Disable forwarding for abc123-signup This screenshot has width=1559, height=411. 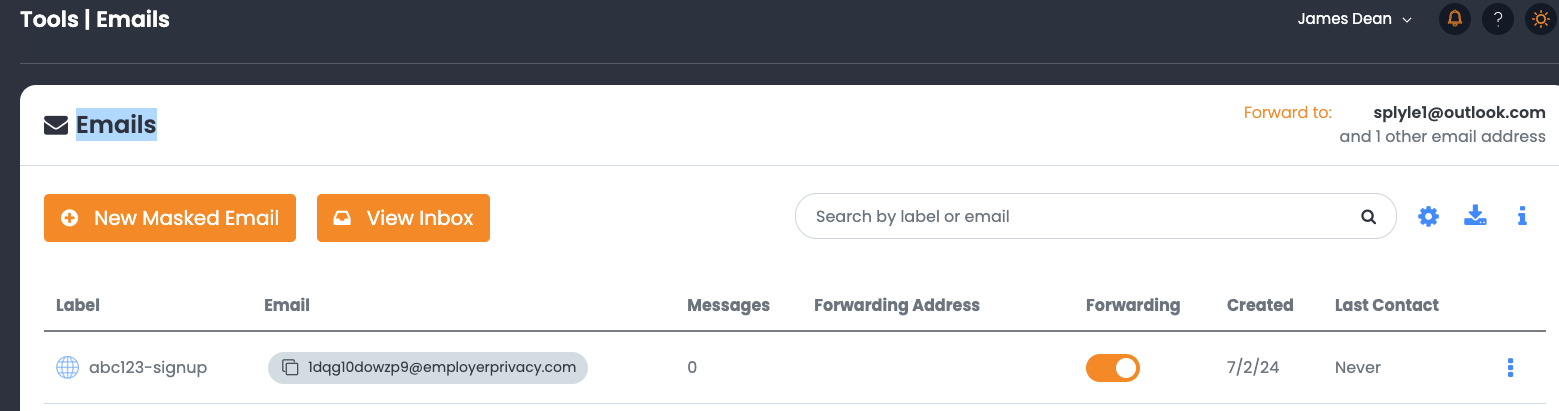[x=1112, y=367]
